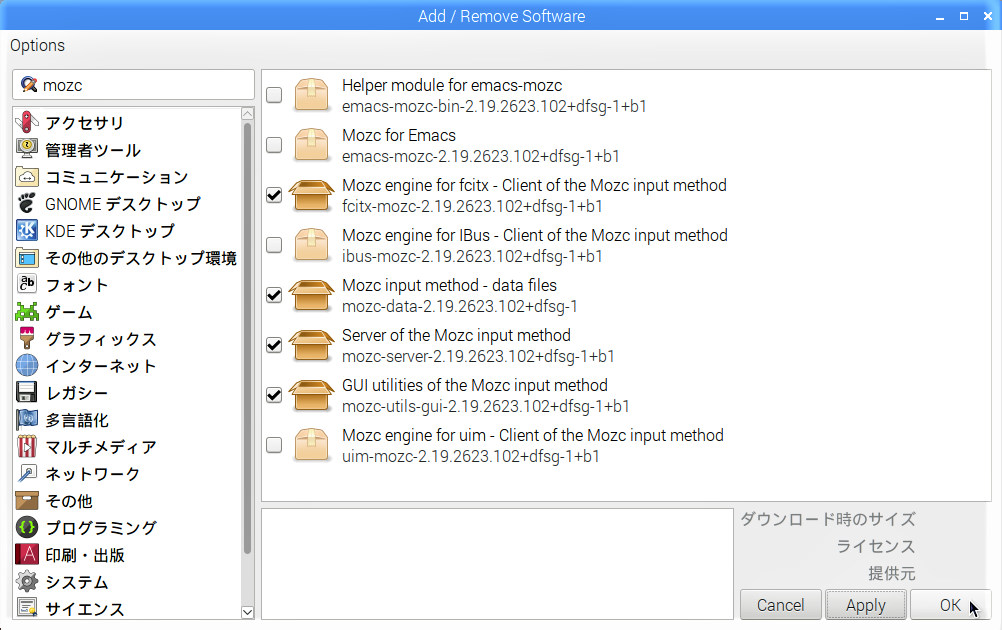Click the その他のデスクトップ環境 icon
Screen dimensions: 1002x630
(27, 257)
